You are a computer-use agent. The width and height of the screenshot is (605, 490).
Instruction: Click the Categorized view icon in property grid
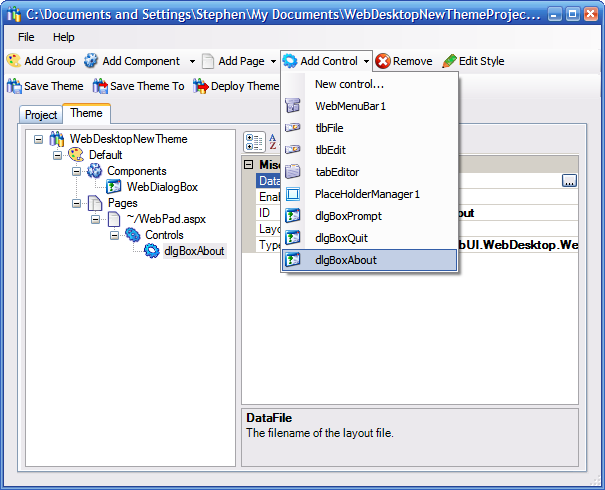click(x=253, y=140)
